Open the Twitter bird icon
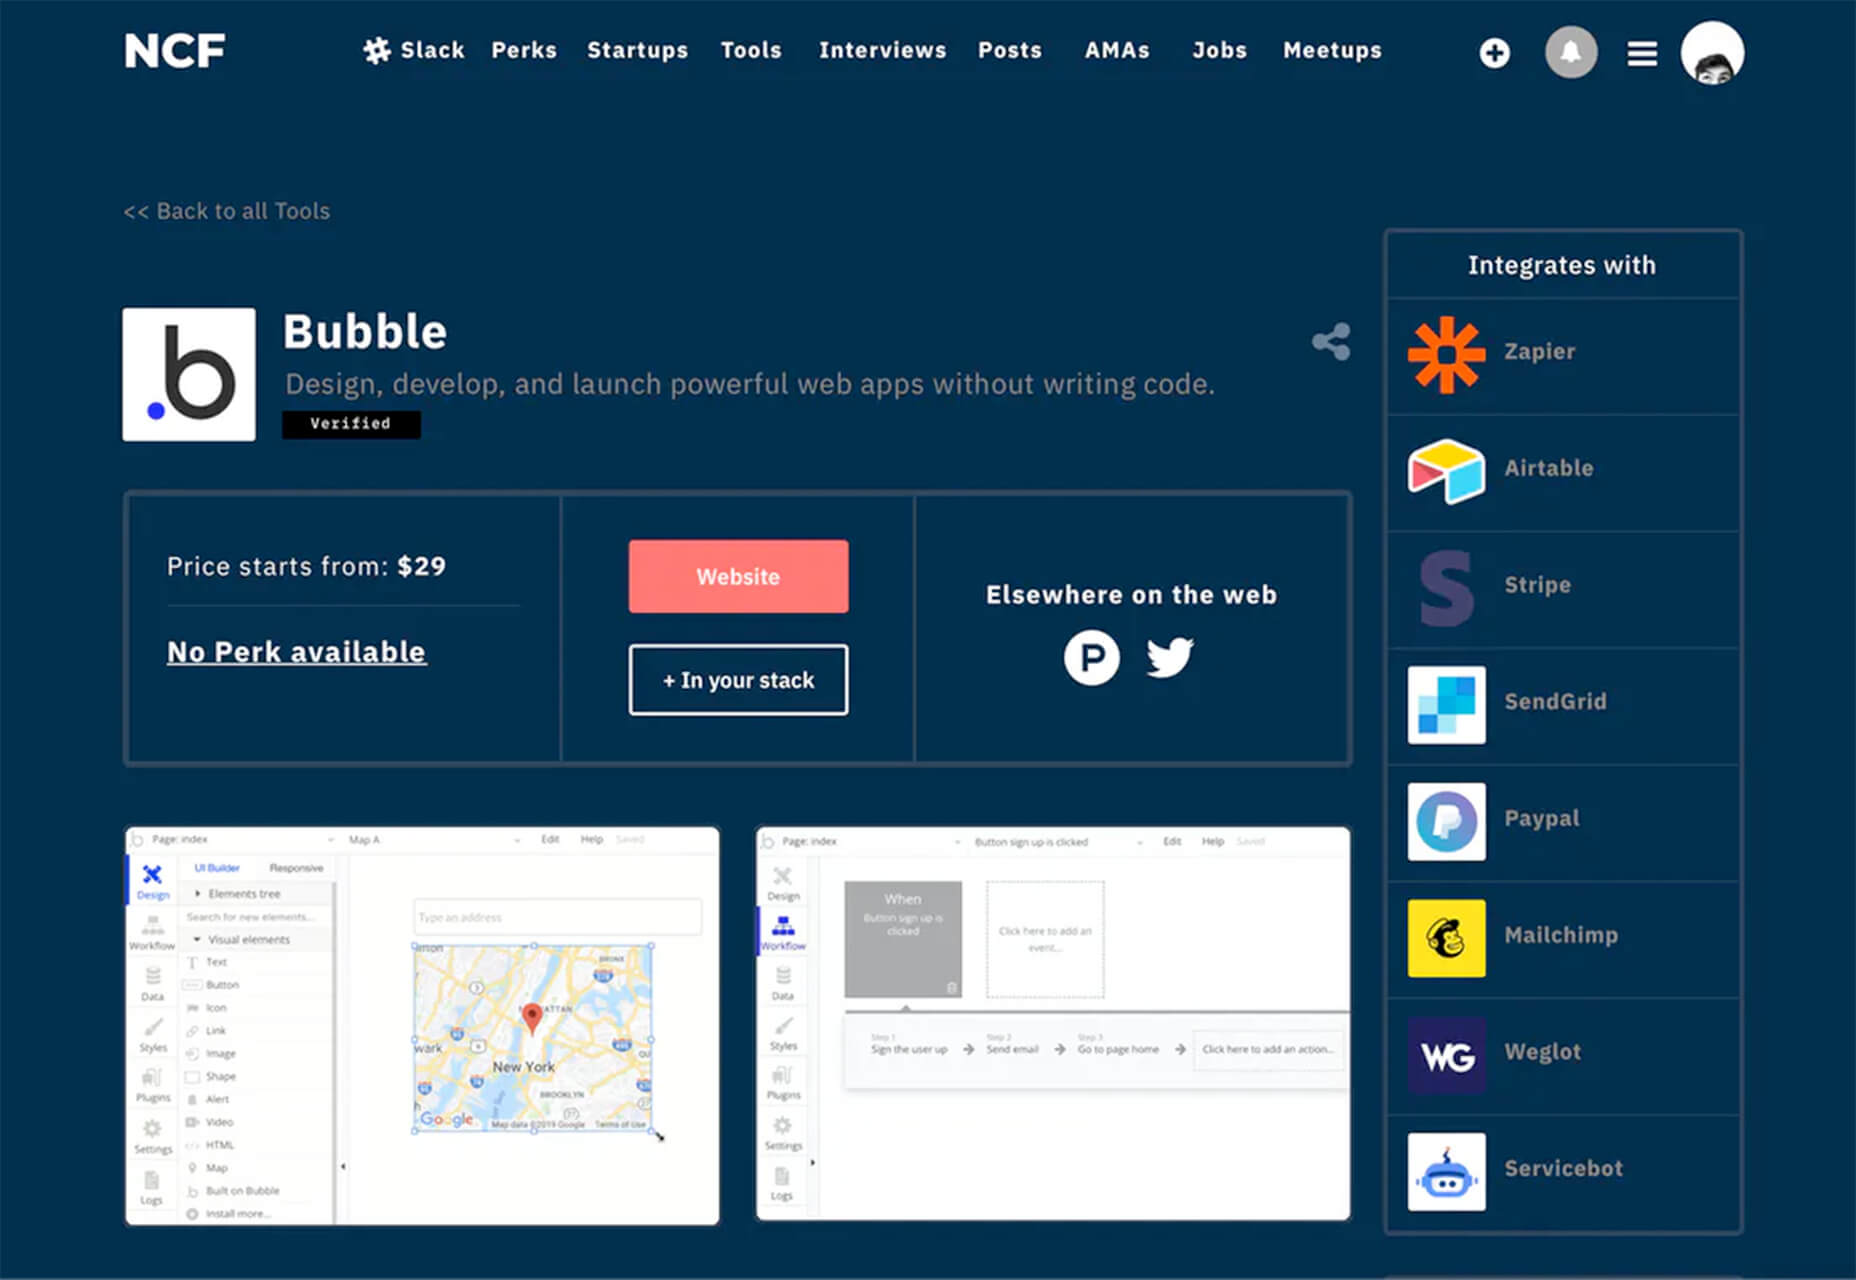 (x=1169, y=657)
